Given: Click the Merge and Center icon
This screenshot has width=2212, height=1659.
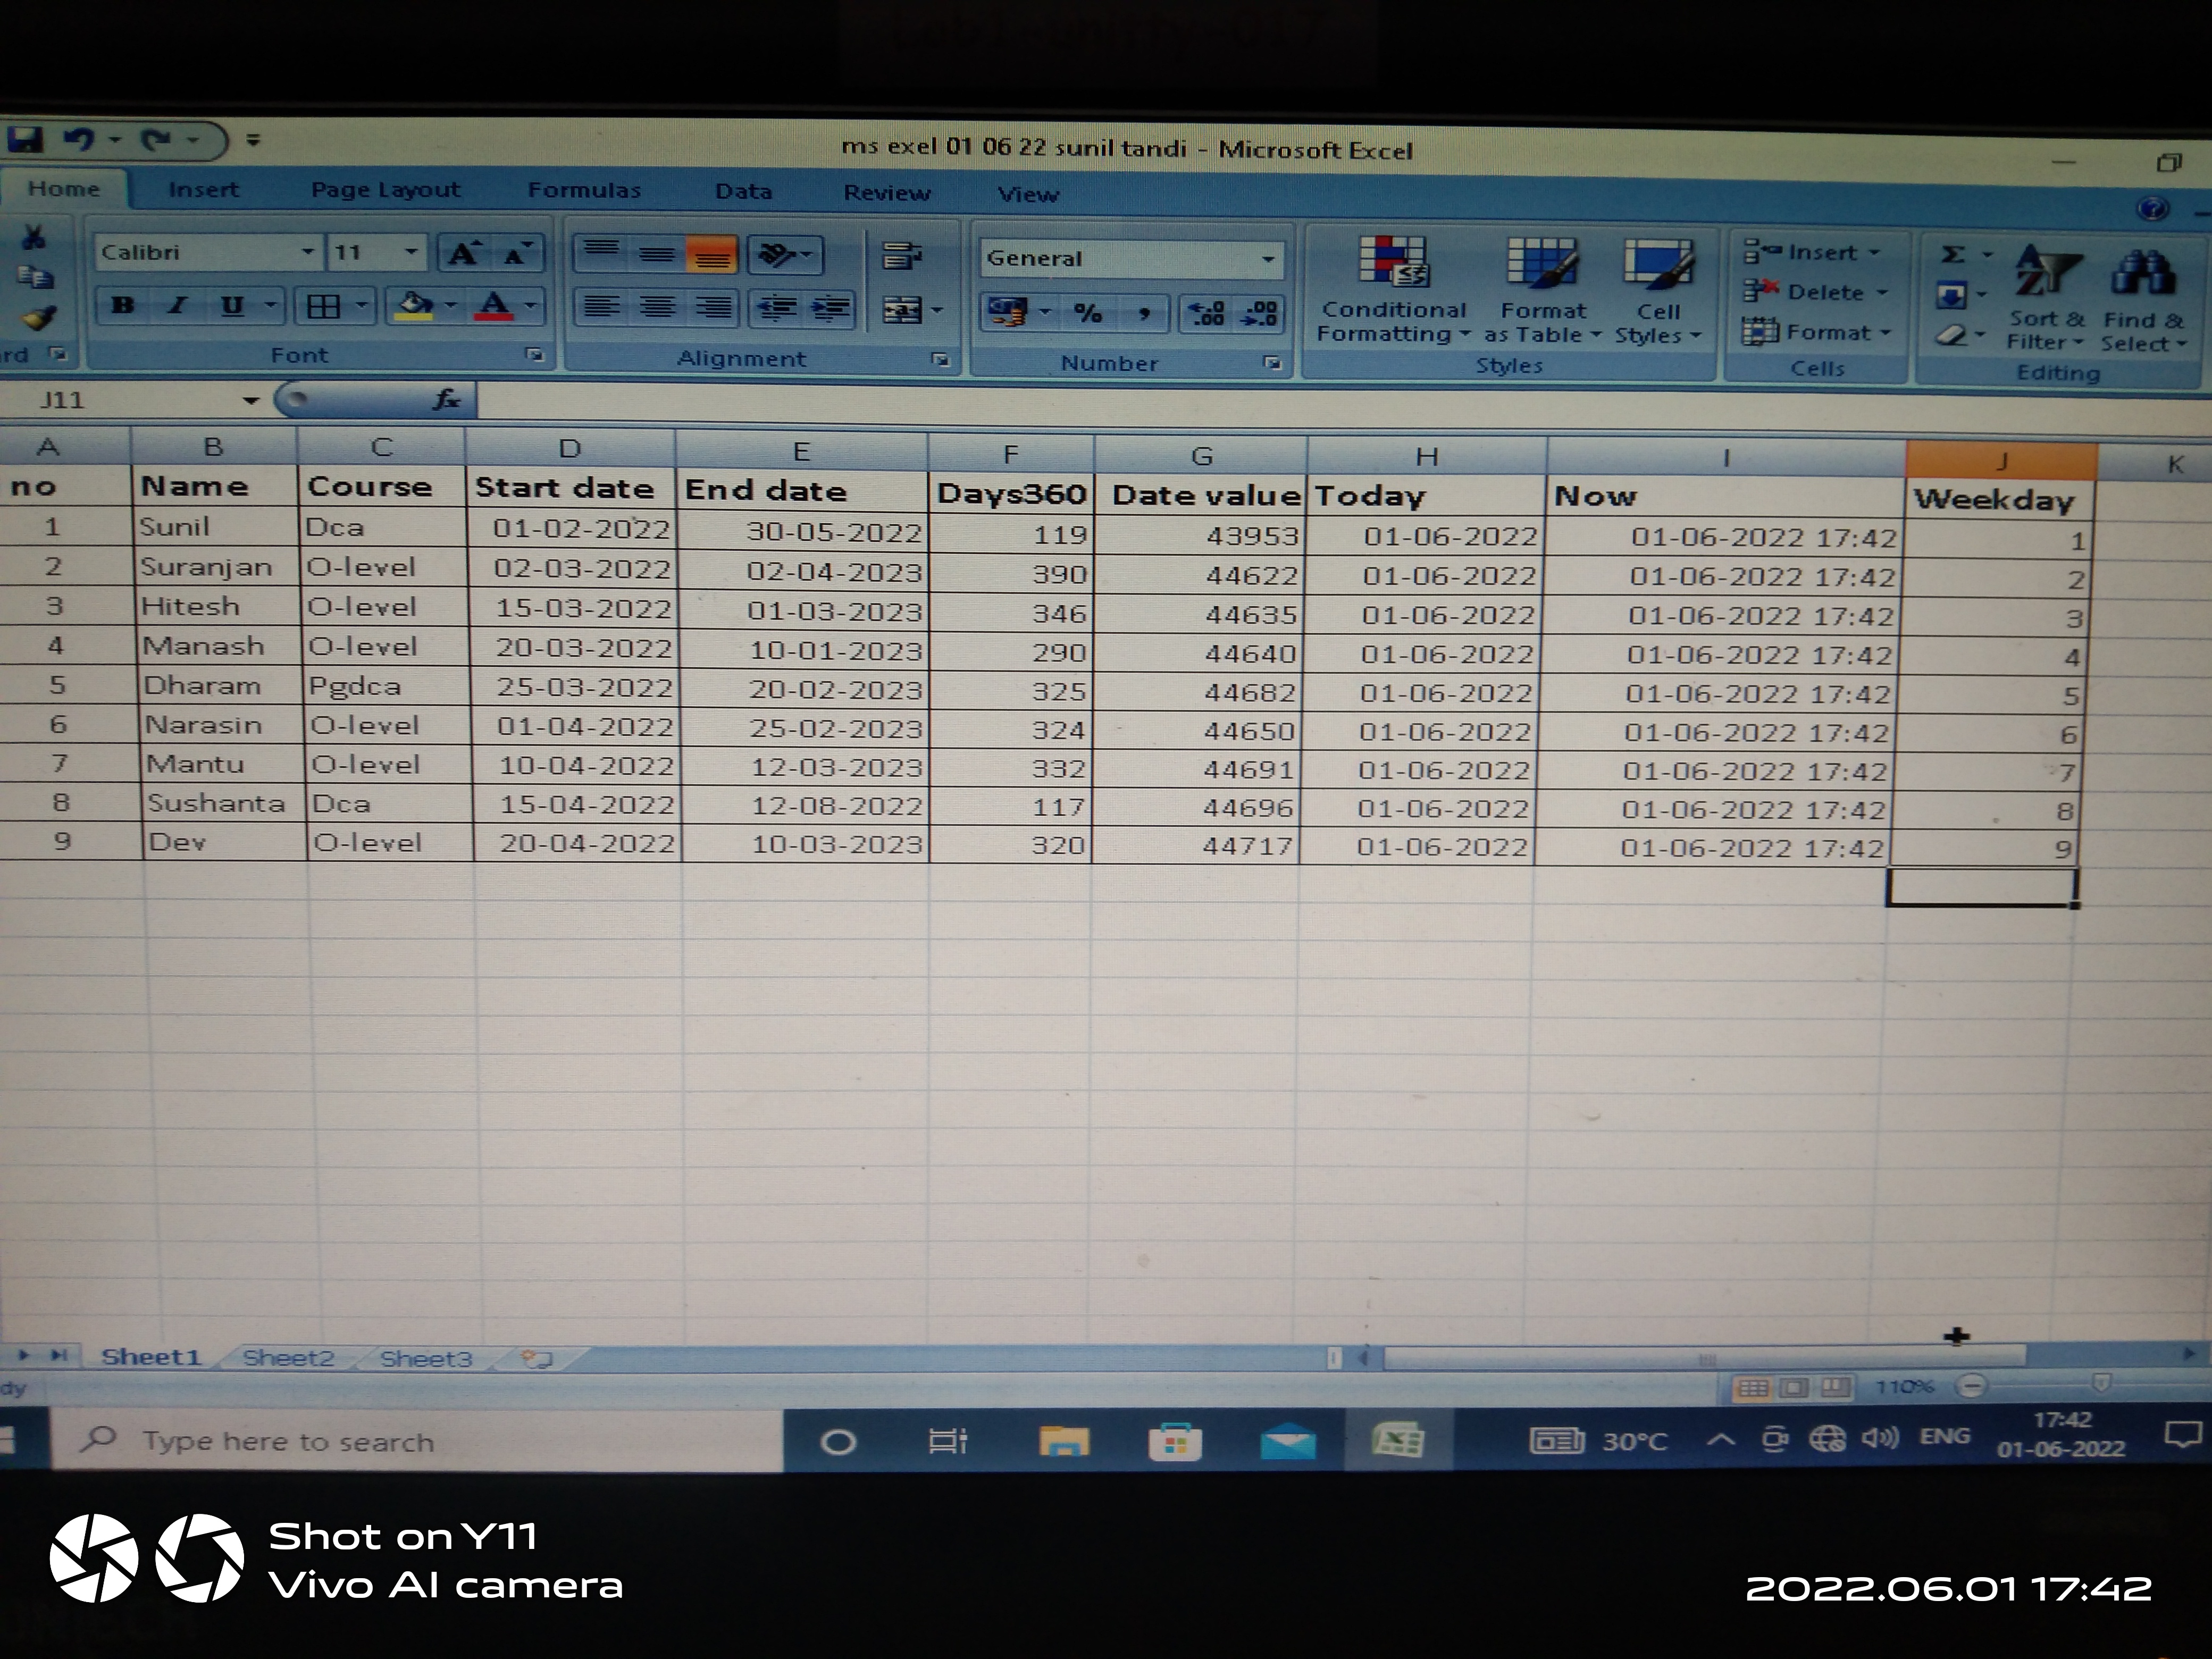Looking at the screenshot, I should tap(901, 311).
